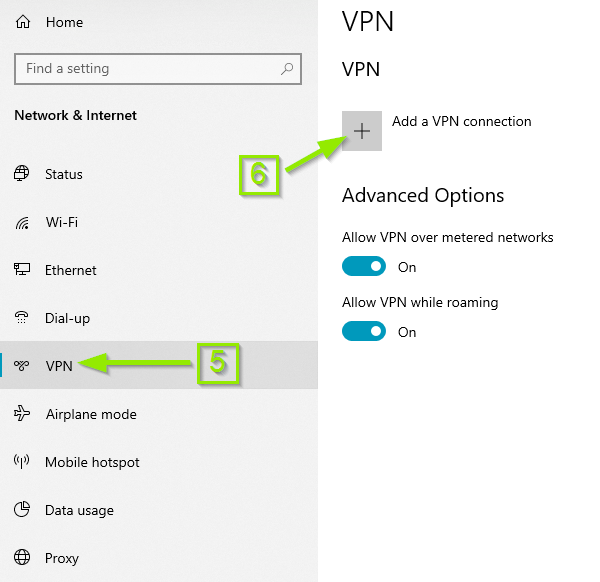The width and height of the screenshot is (600, 582).
Task: Click the Home house icon
Action: coord(23,22)
